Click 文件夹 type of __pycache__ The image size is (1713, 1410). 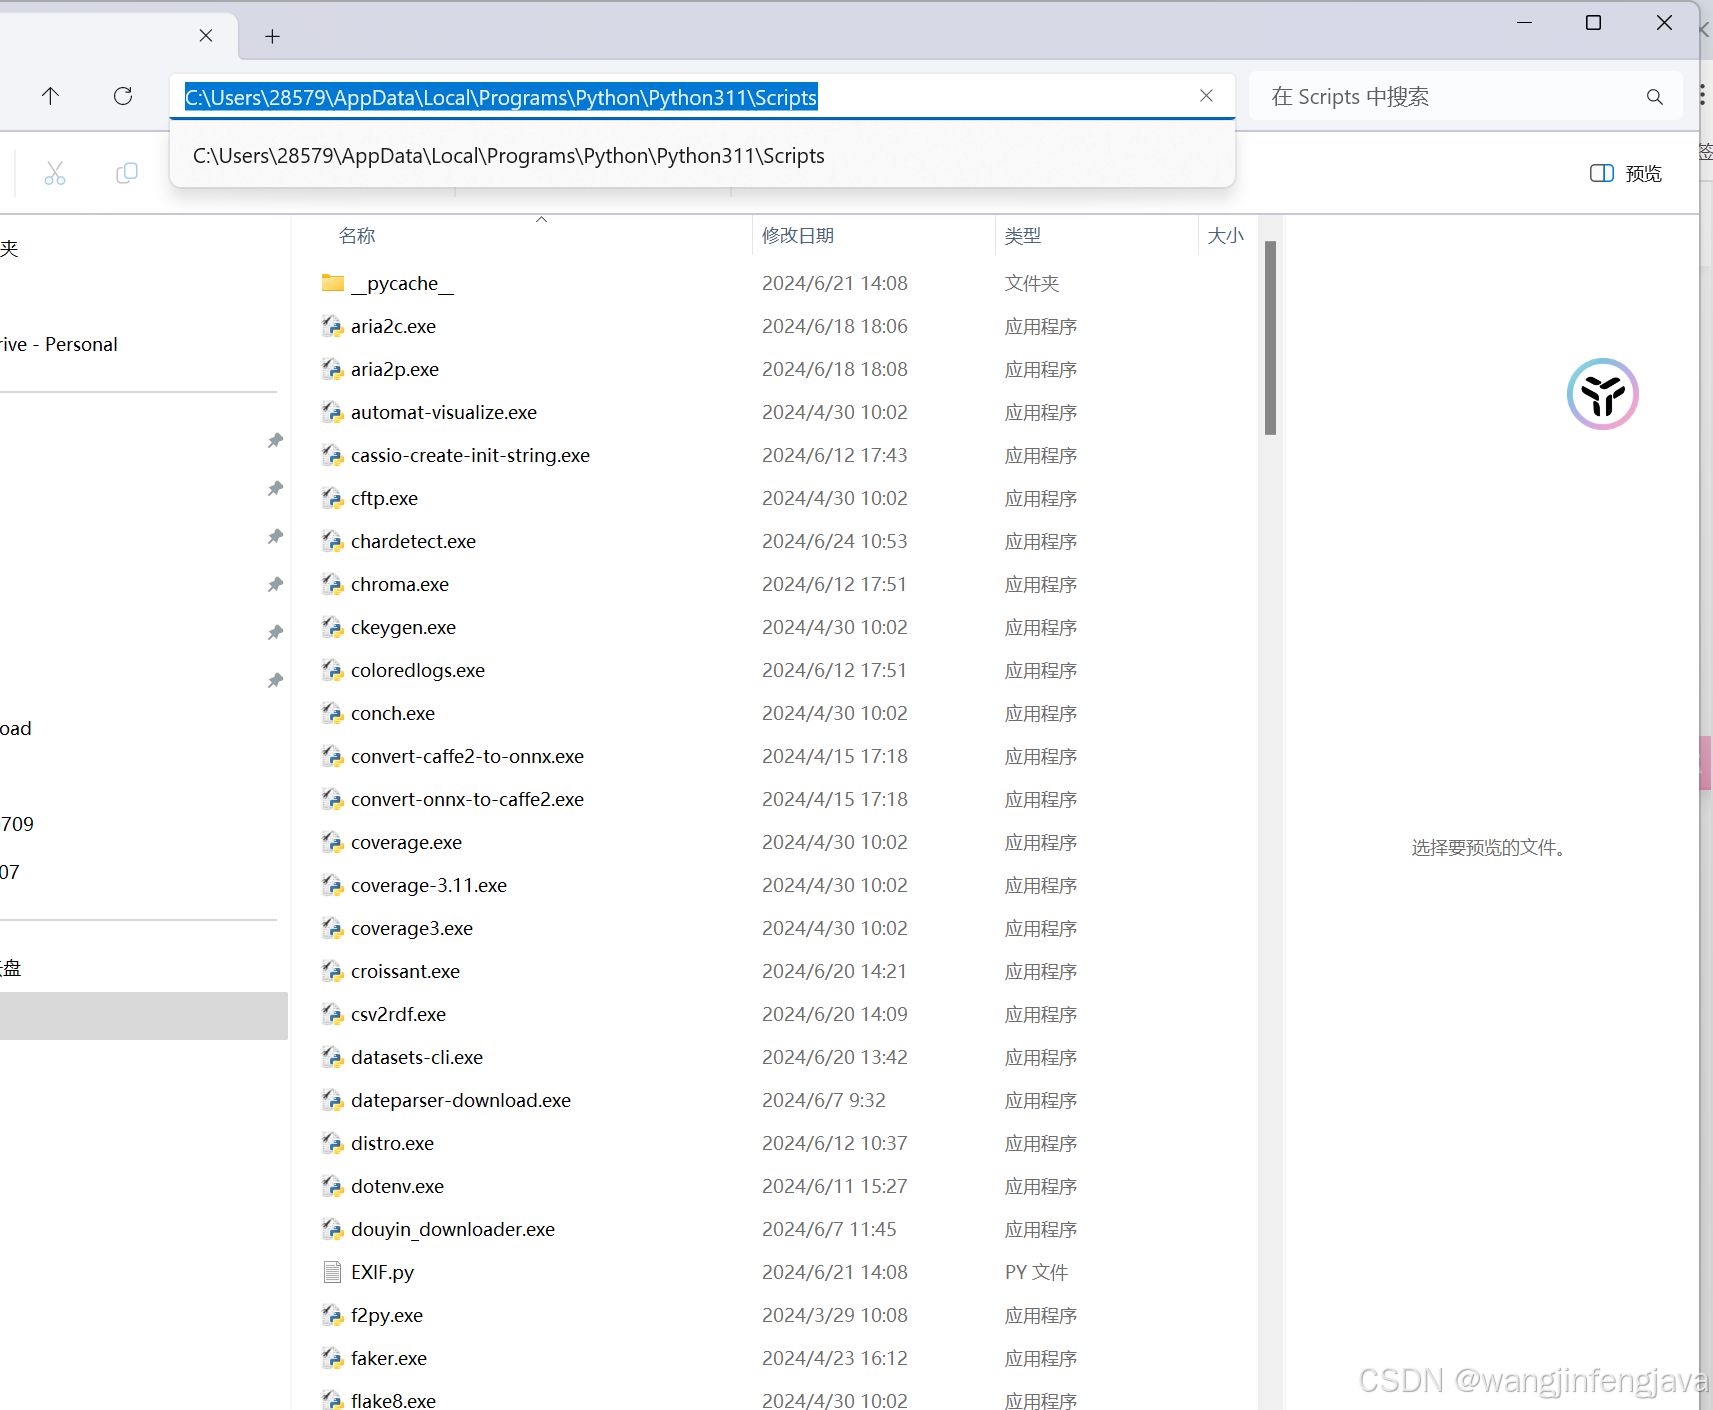[x=1031, y=283]
